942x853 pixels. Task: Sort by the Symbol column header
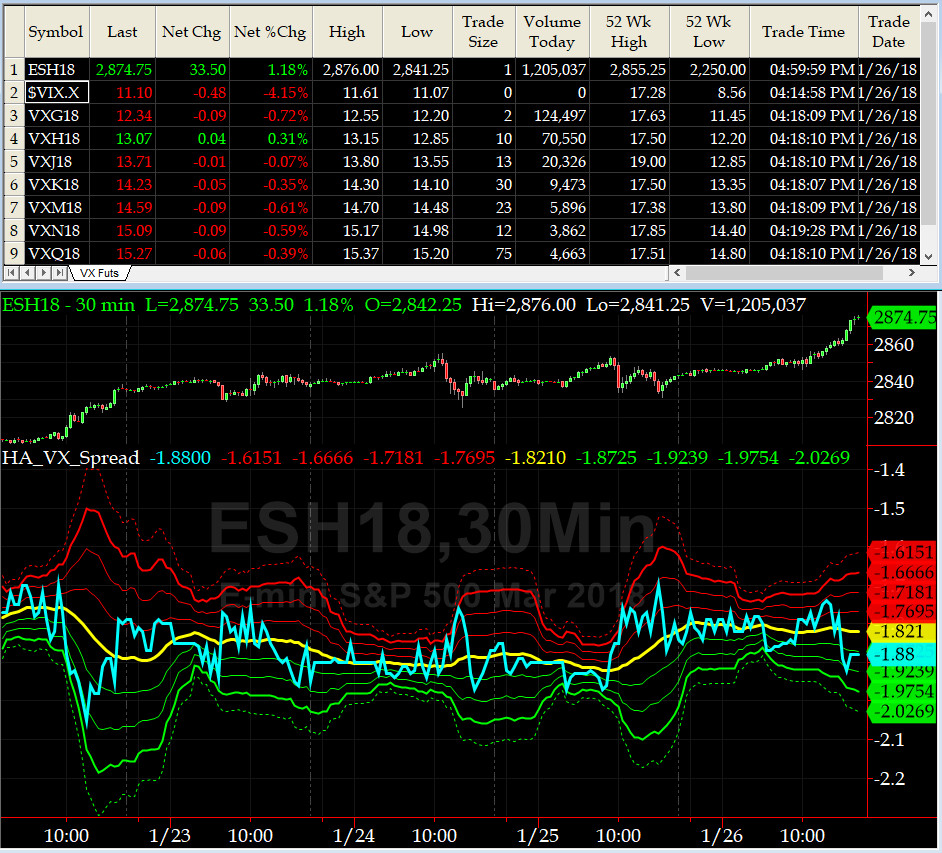pos(56,32)
